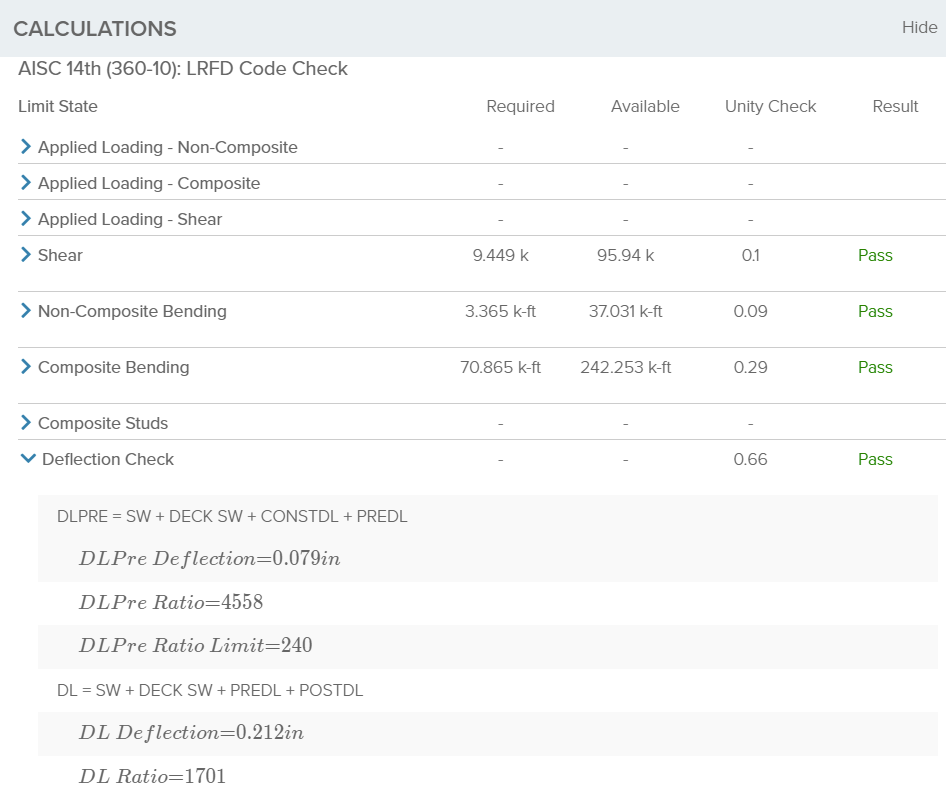Open Composite Studs details chevron
Image resolution: width=946 pixels, height=795 pixels.
pyautogui.click(x=26, y=423)
